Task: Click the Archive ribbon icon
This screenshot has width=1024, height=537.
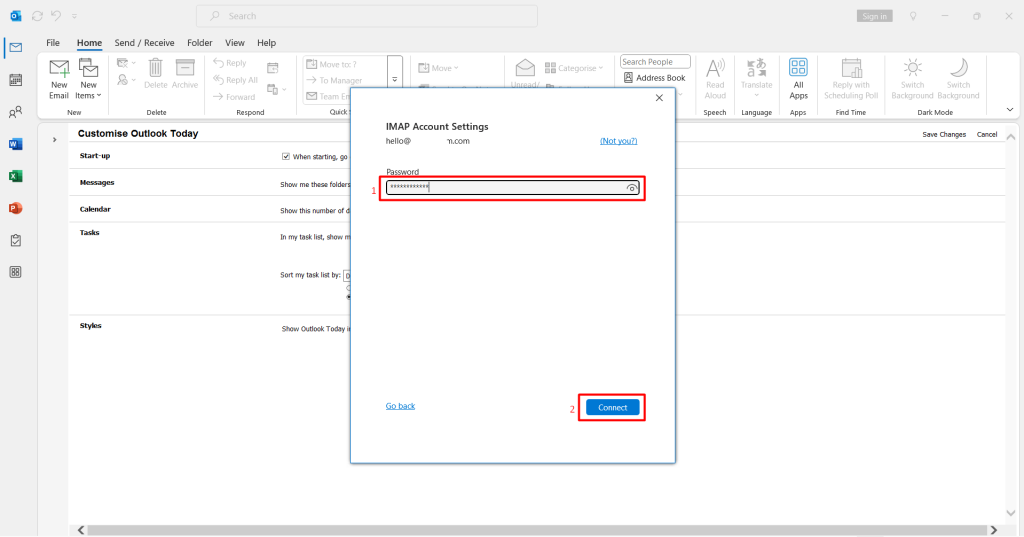Action: pyautogui.click(x=185, y=74)
